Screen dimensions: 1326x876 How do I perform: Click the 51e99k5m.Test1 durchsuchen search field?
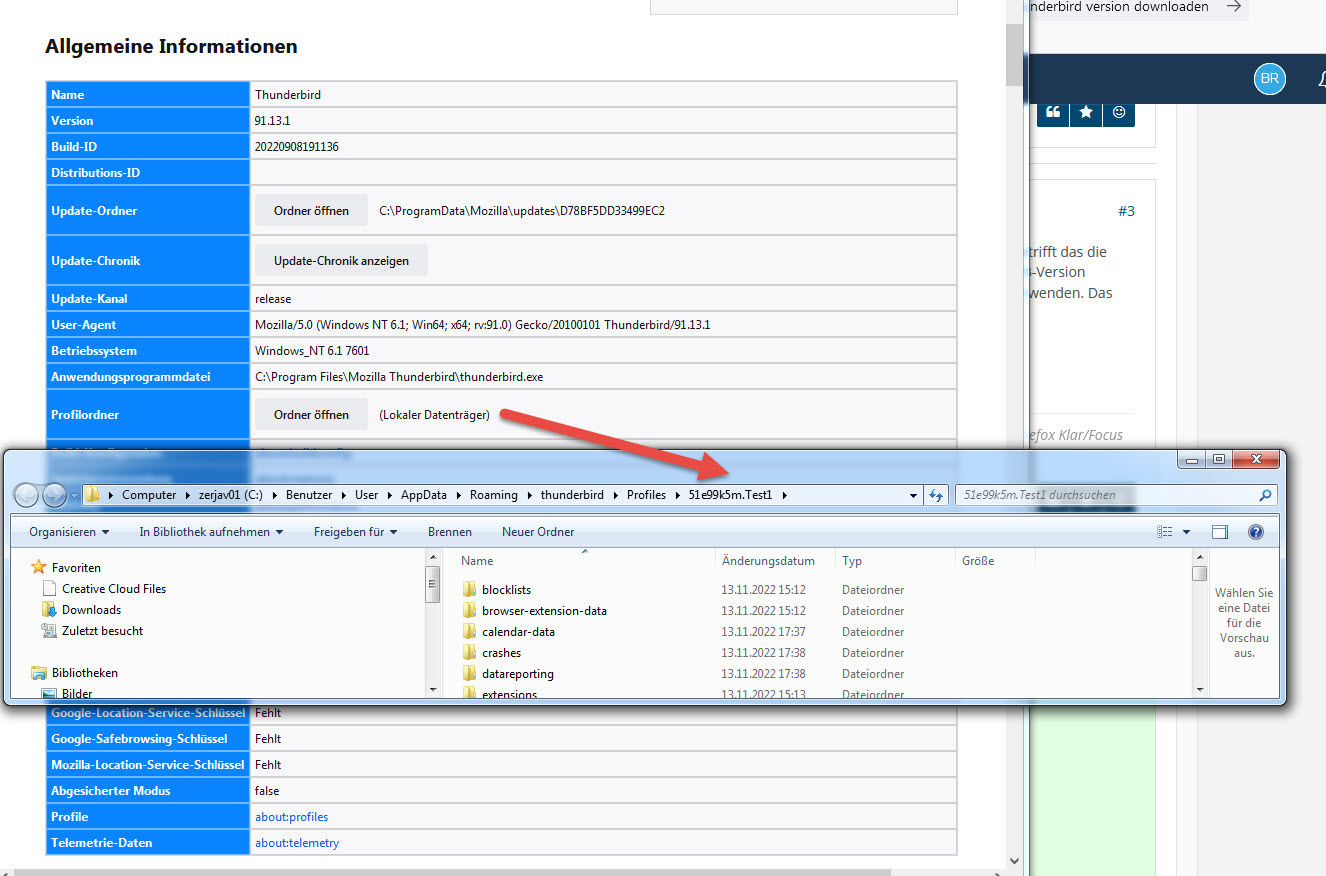[x=1105, y=495]
